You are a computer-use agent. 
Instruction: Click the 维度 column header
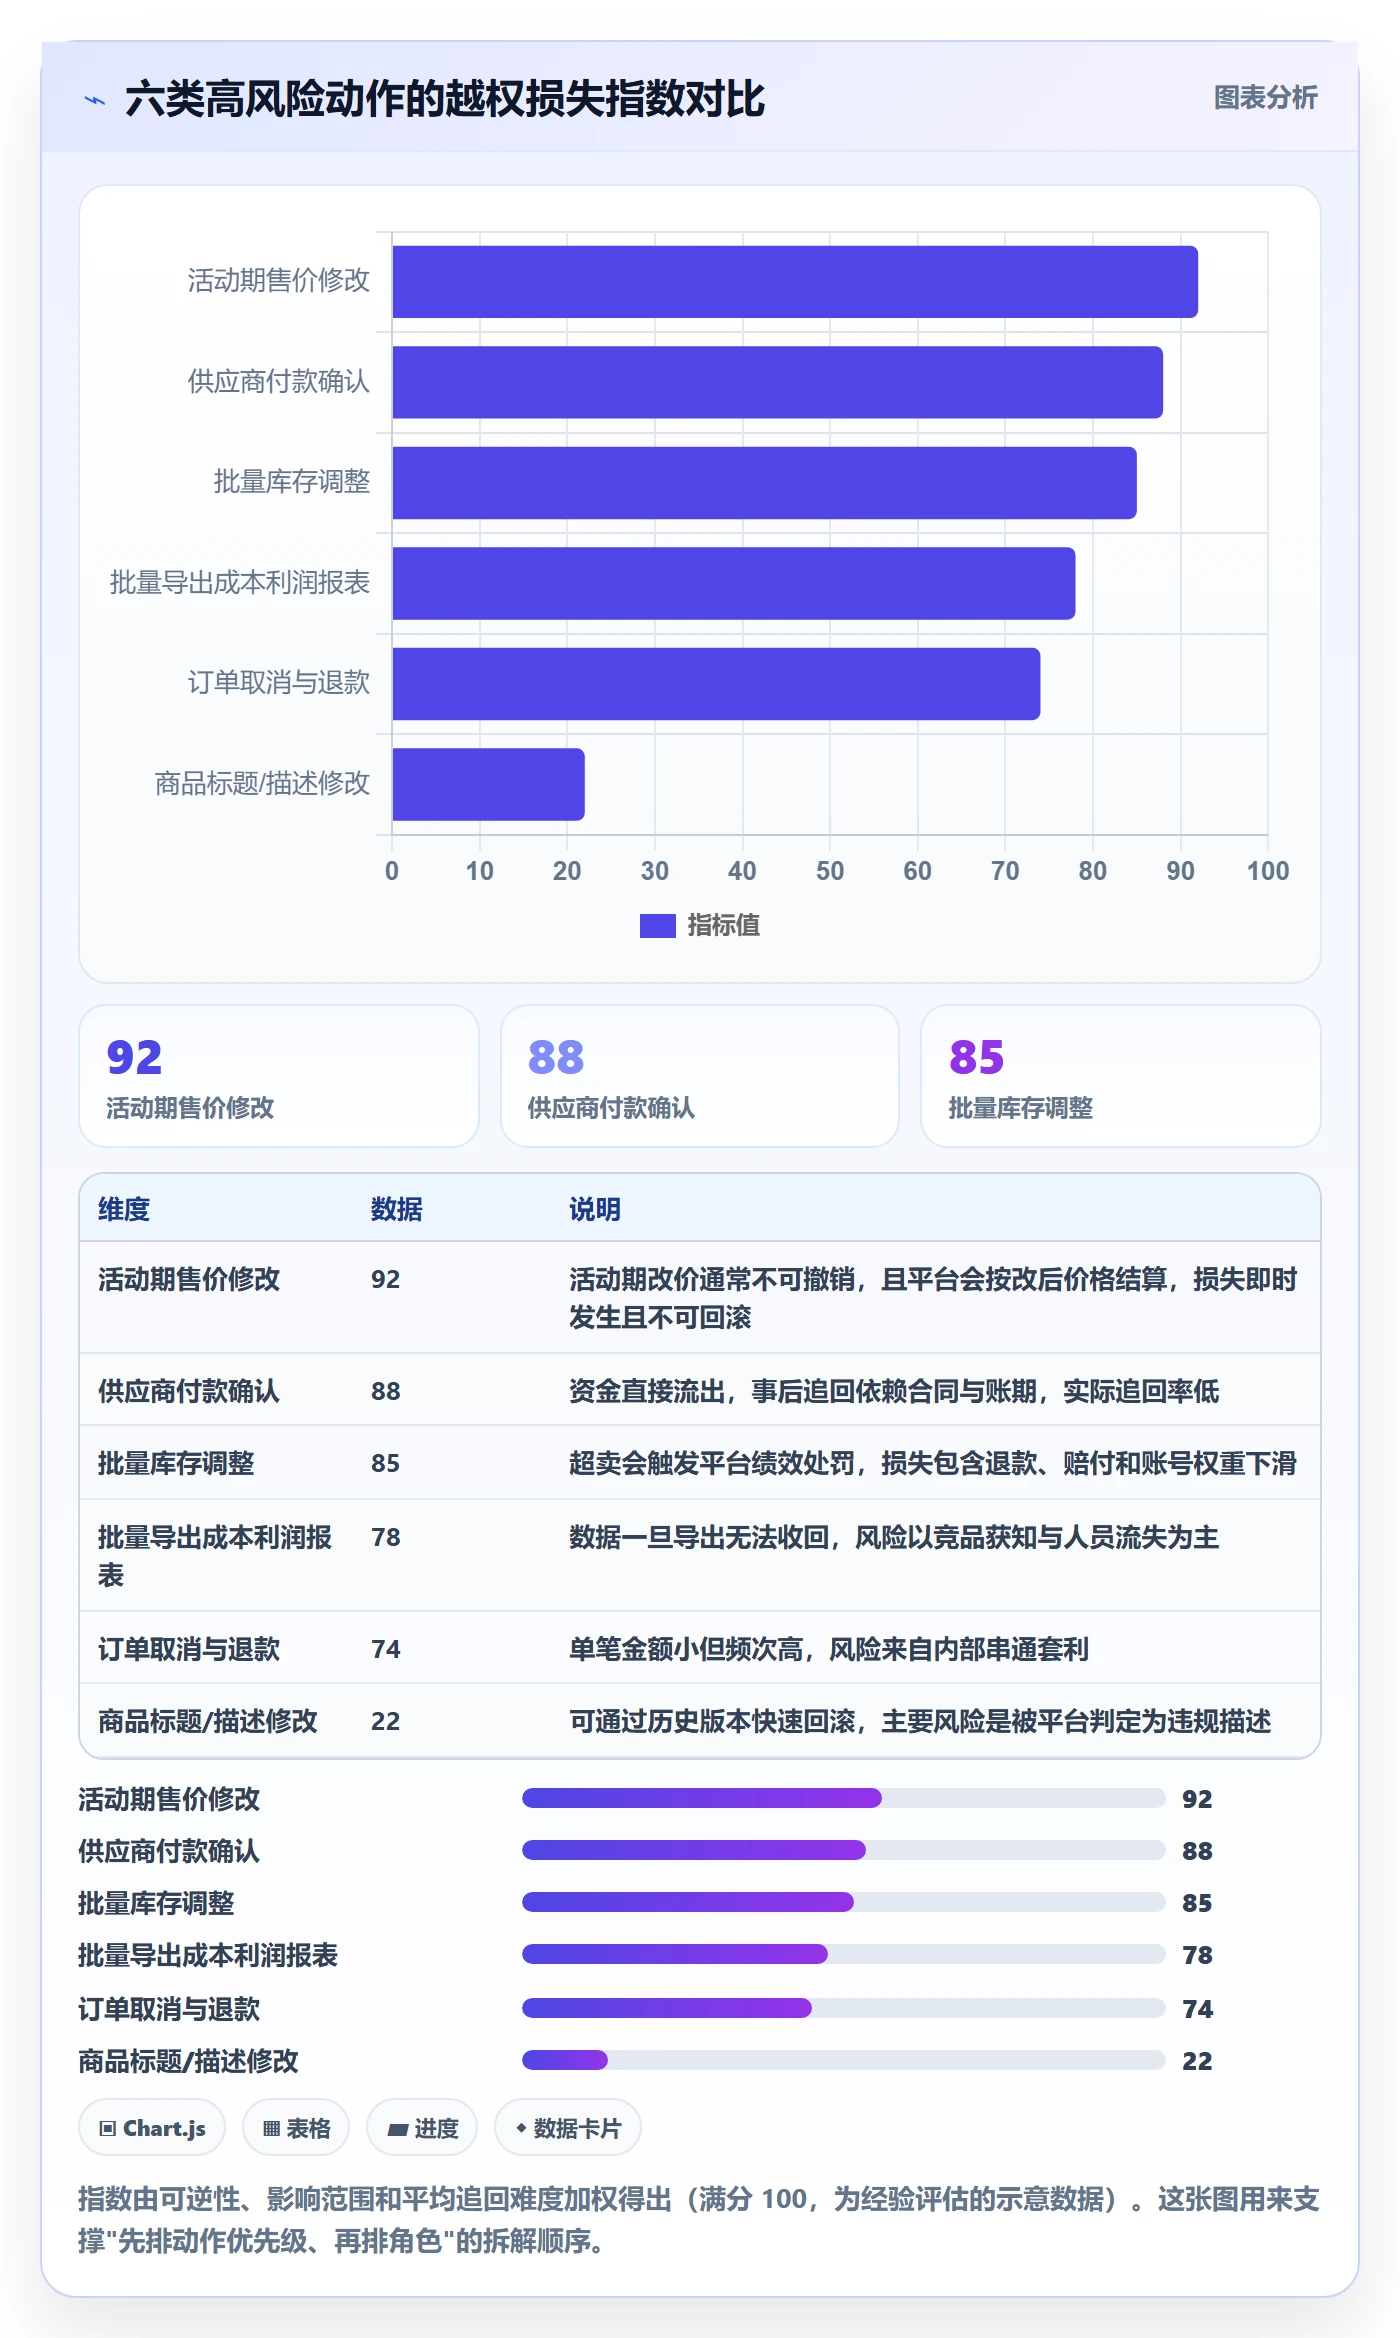[124, 1209]
